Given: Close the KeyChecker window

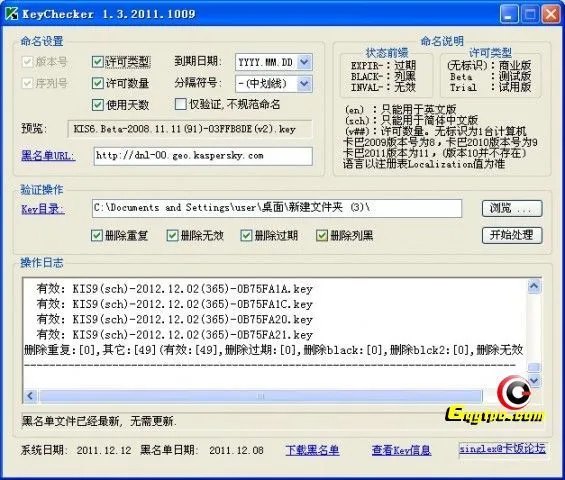Looking at the screenshot, I should click(x=551, y=14).
